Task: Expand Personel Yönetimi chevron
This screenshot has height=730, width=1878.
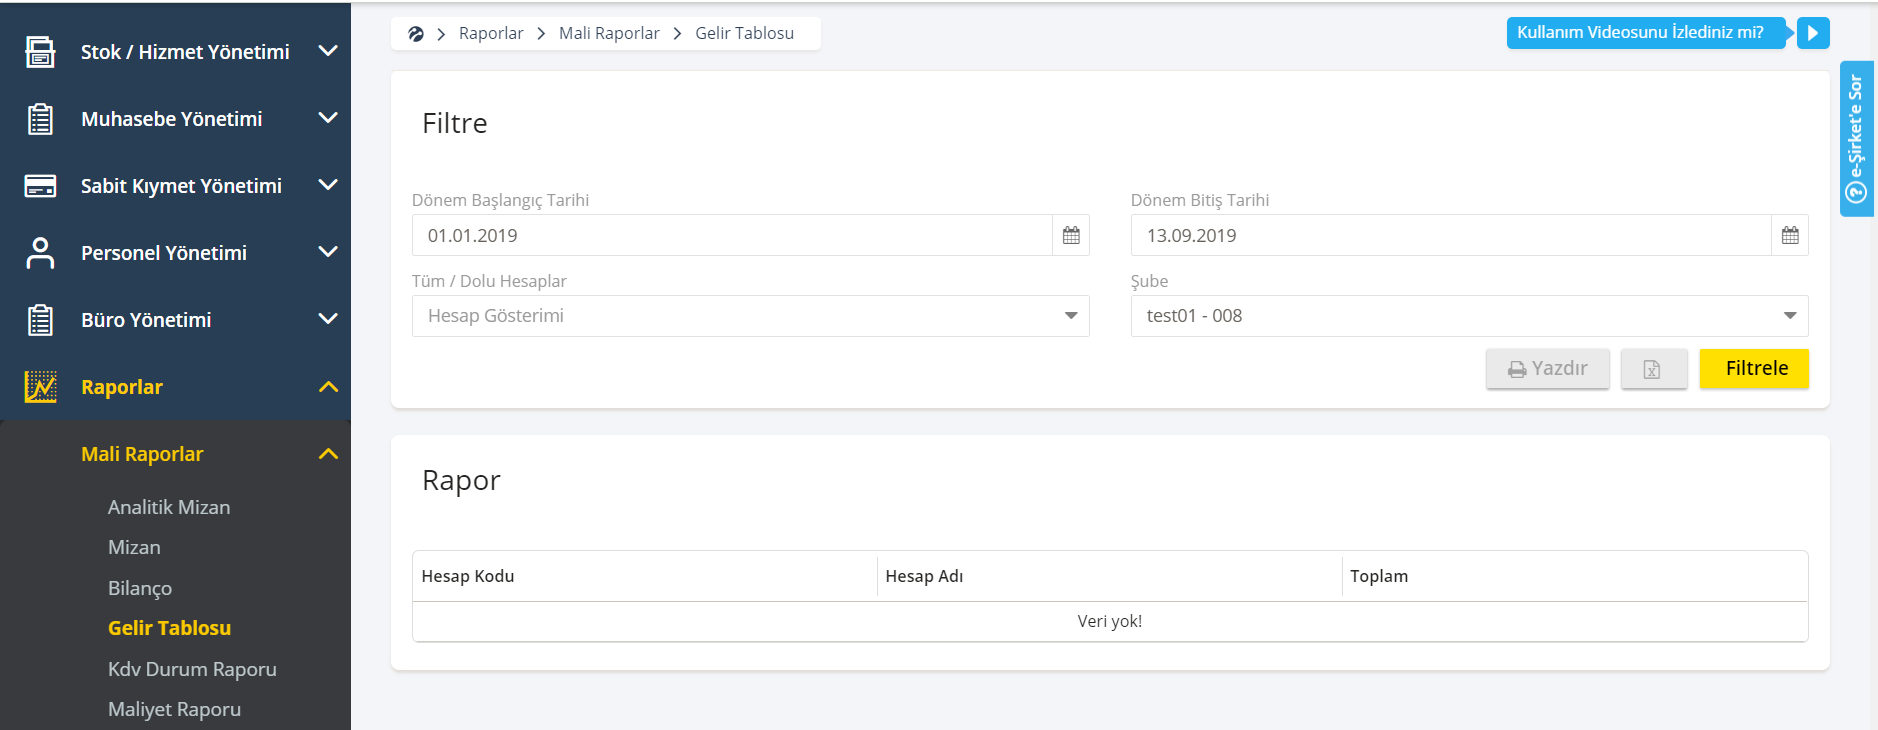Action: [x=328, y=252]
